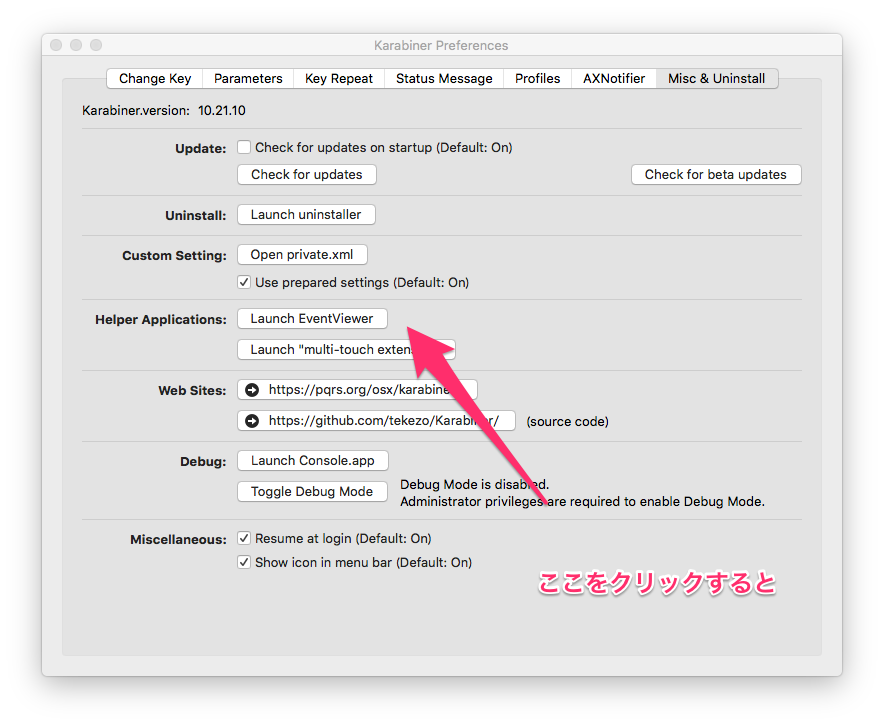Open the Parameters tab
Image resolution: width=884 pixels, height=726 pixels.
(248, 78)
